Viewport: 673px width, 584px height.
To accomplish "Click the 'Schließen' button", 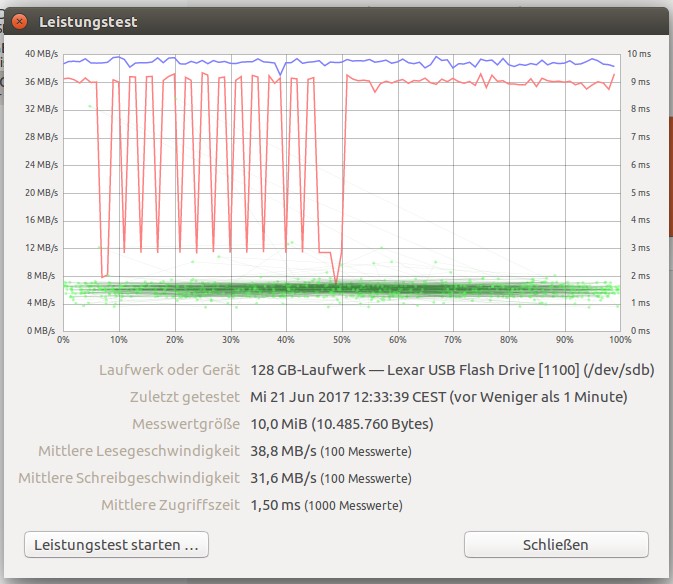I will coord(556,545).
